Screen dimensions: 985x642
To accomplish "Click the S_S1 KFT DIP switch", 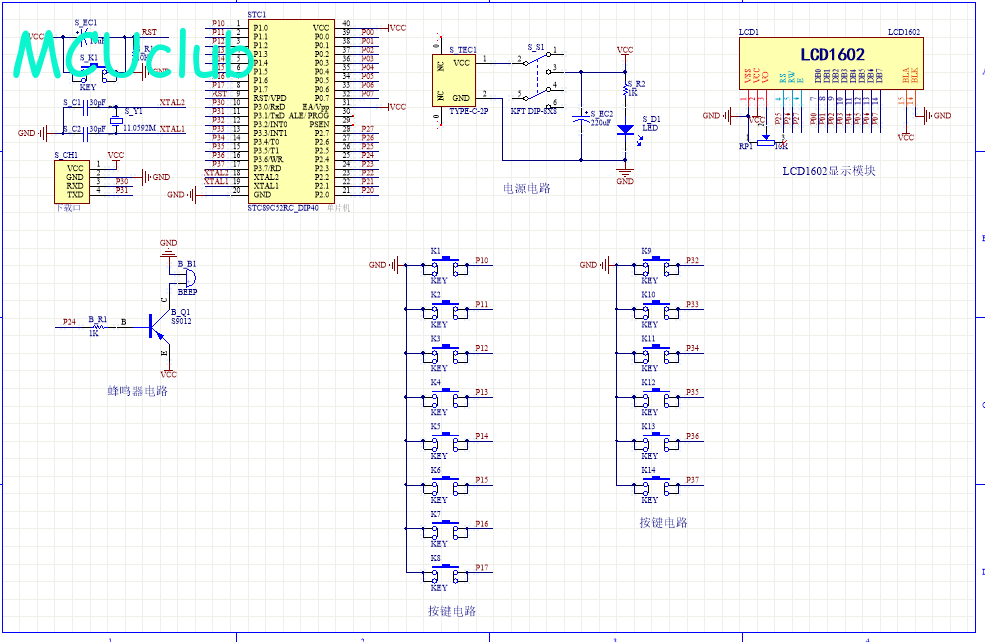I will click(x=536, y=78).
